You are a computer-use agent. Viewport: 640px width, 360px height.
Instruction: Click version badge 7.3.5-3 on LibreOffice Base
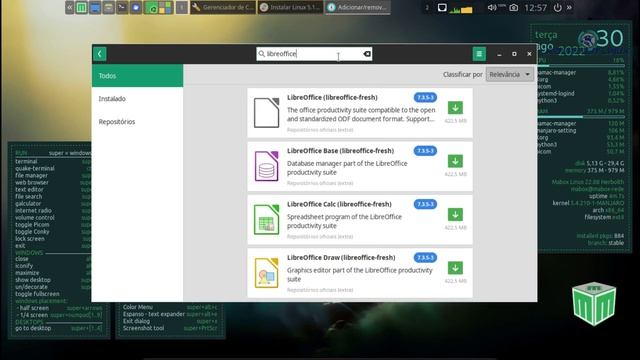tap(425, 151)
